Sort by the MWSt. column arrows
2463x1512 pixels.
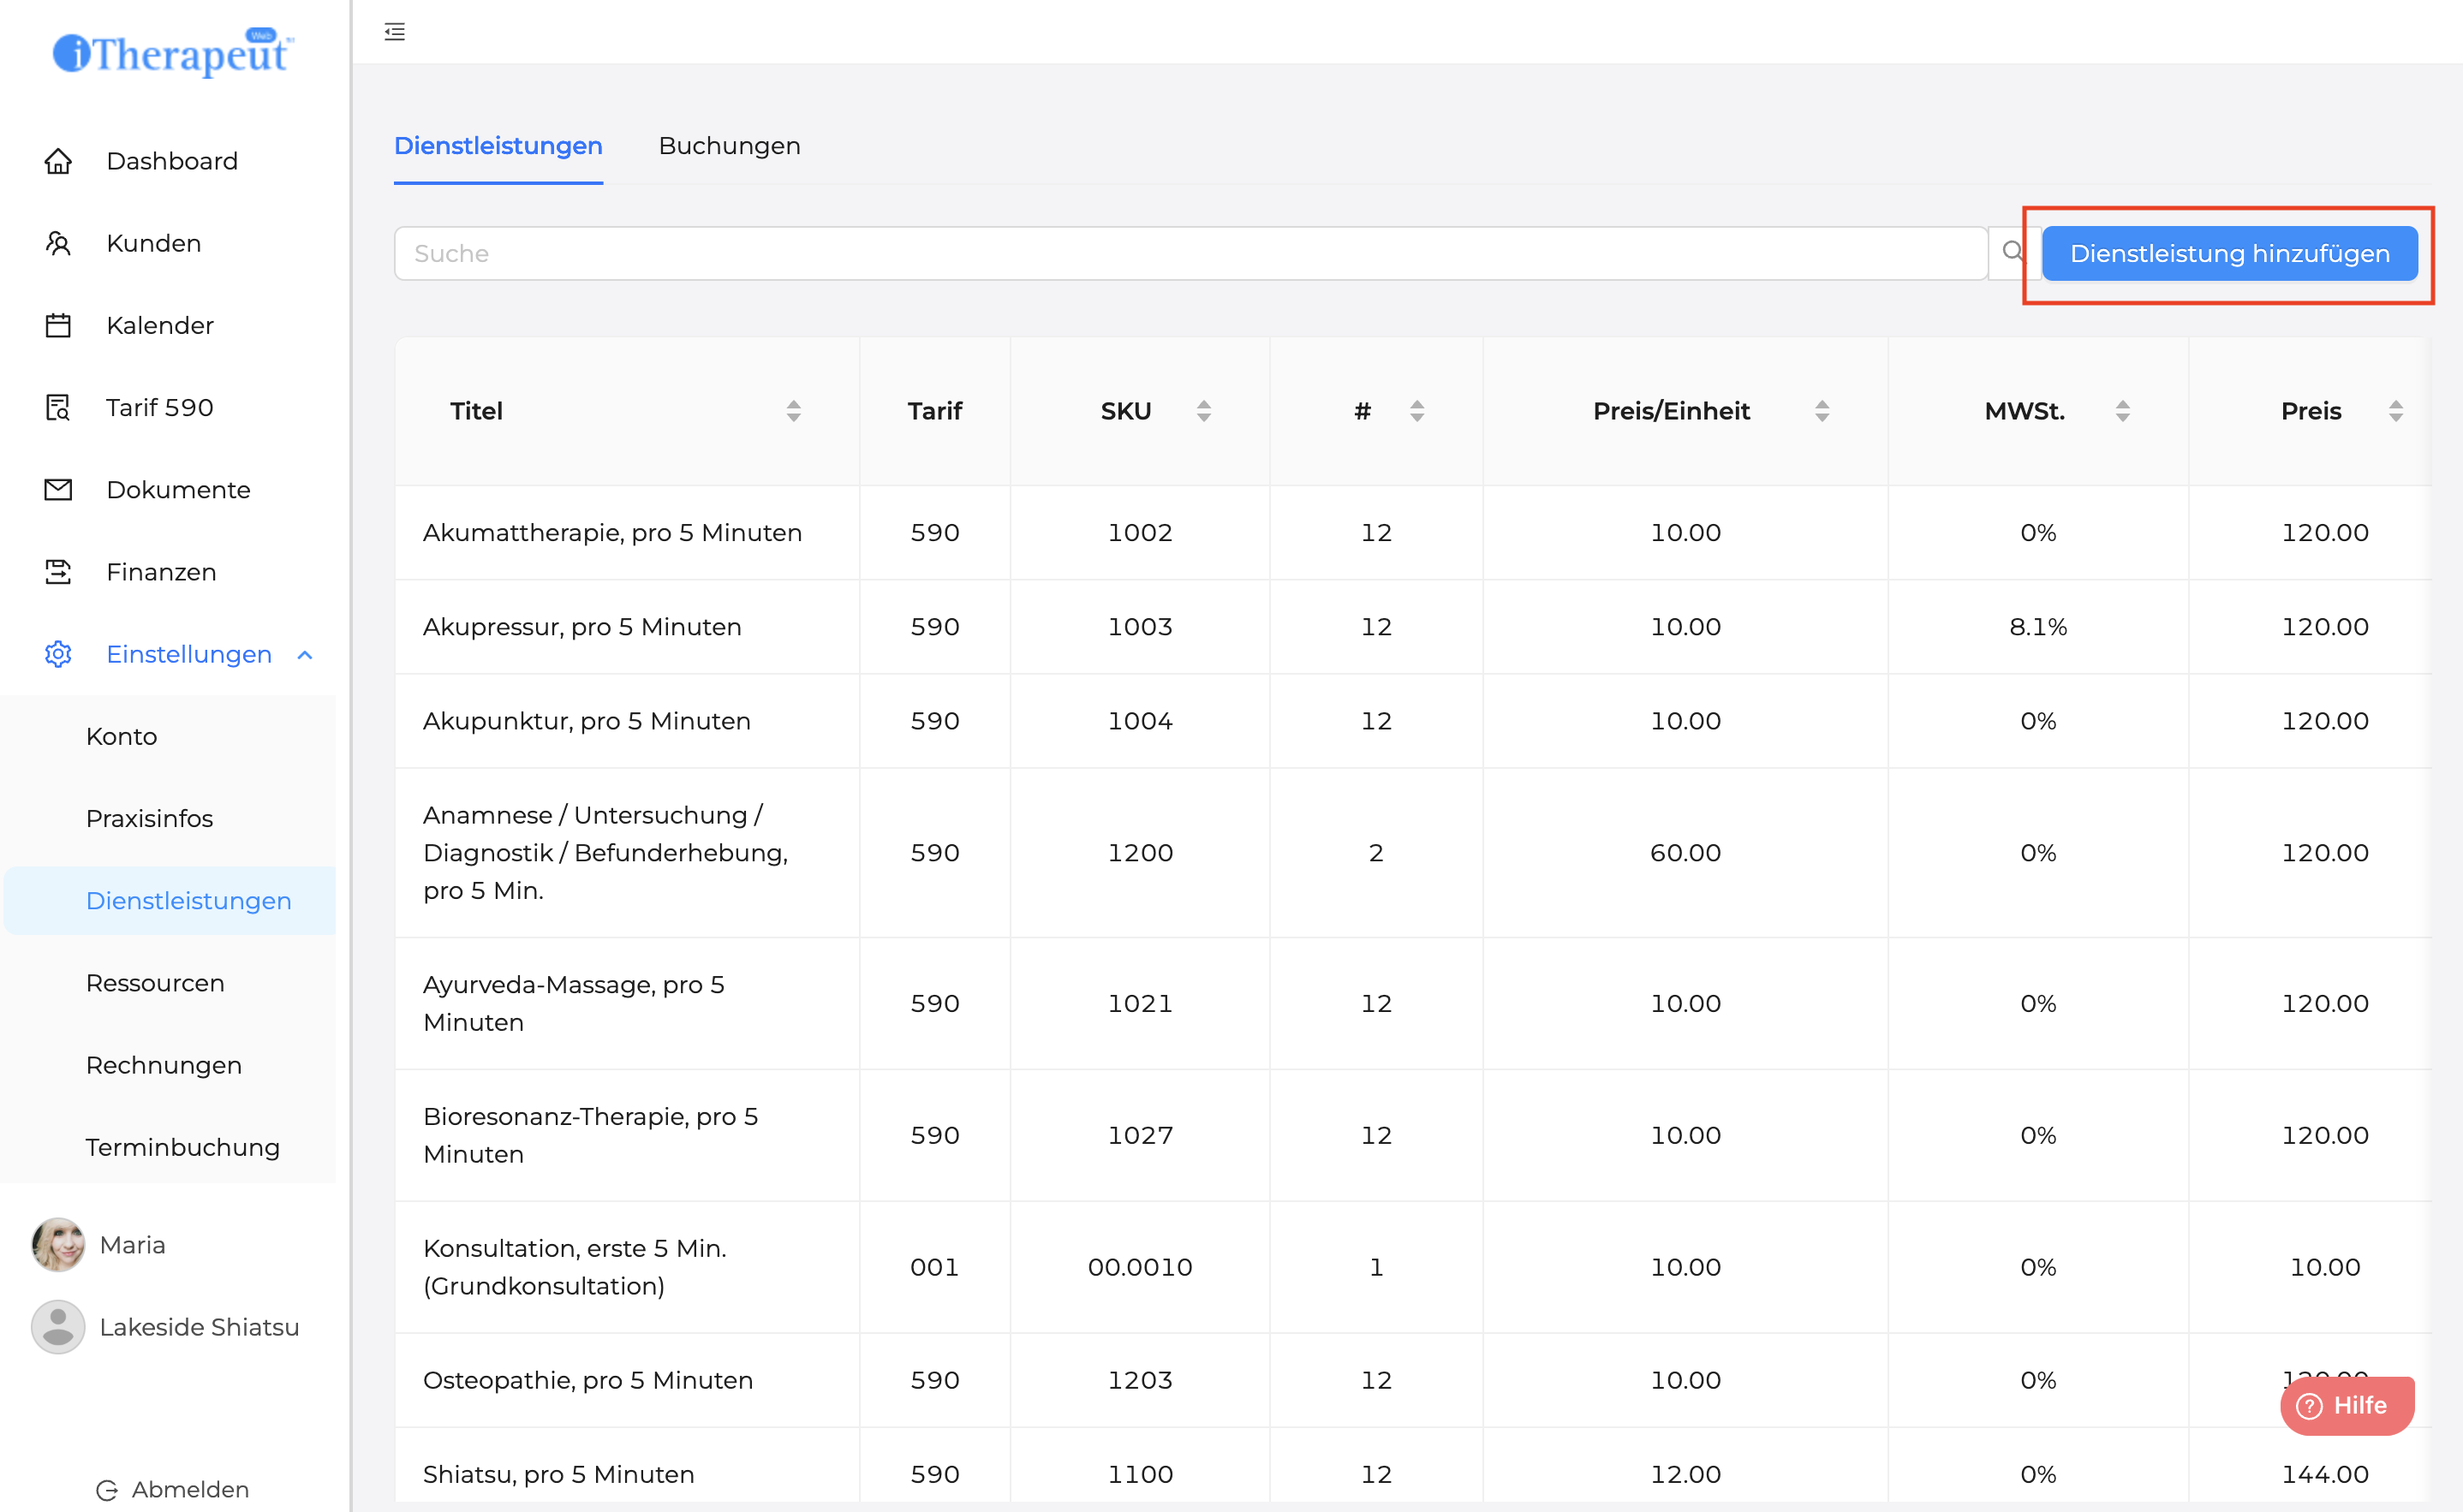[x=2122, y=411]
